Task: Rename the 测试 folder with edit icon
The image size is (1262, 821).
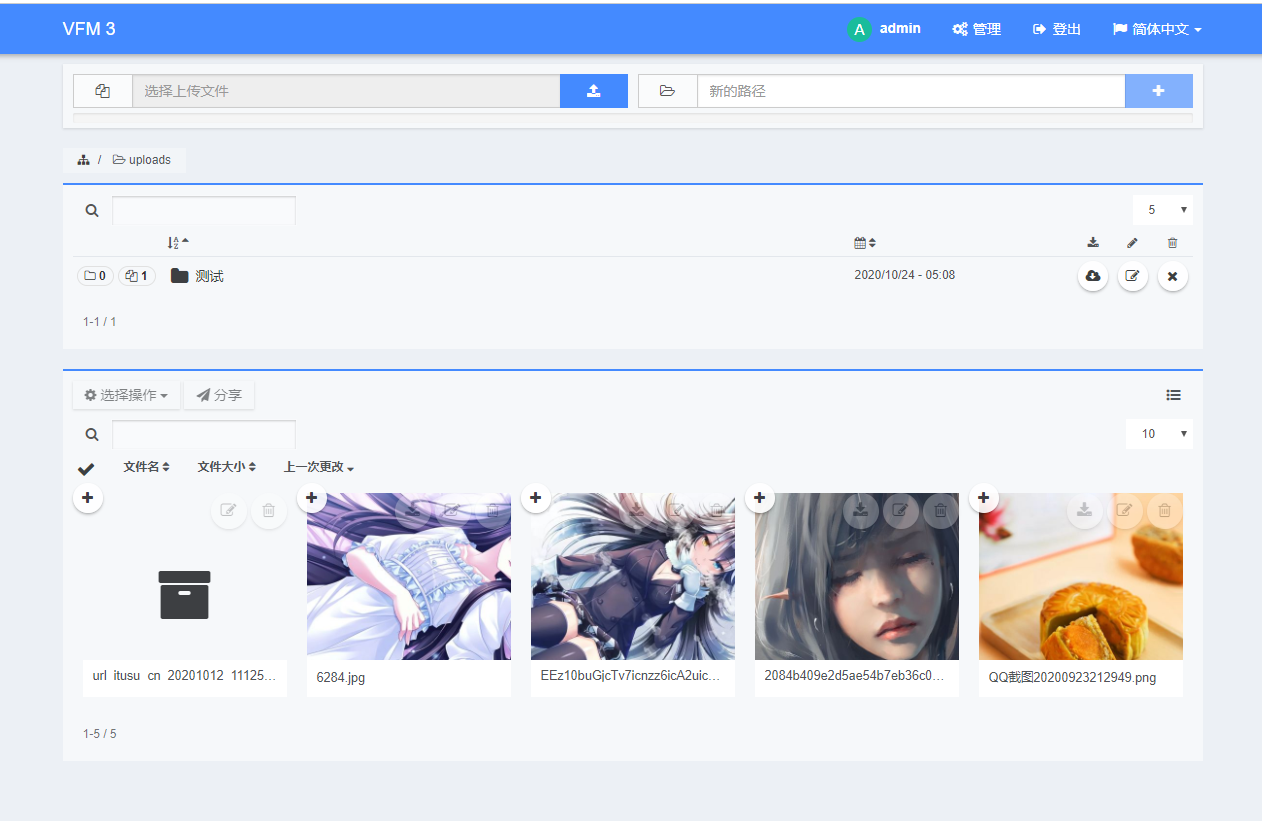Action: tap(1133, 276)
